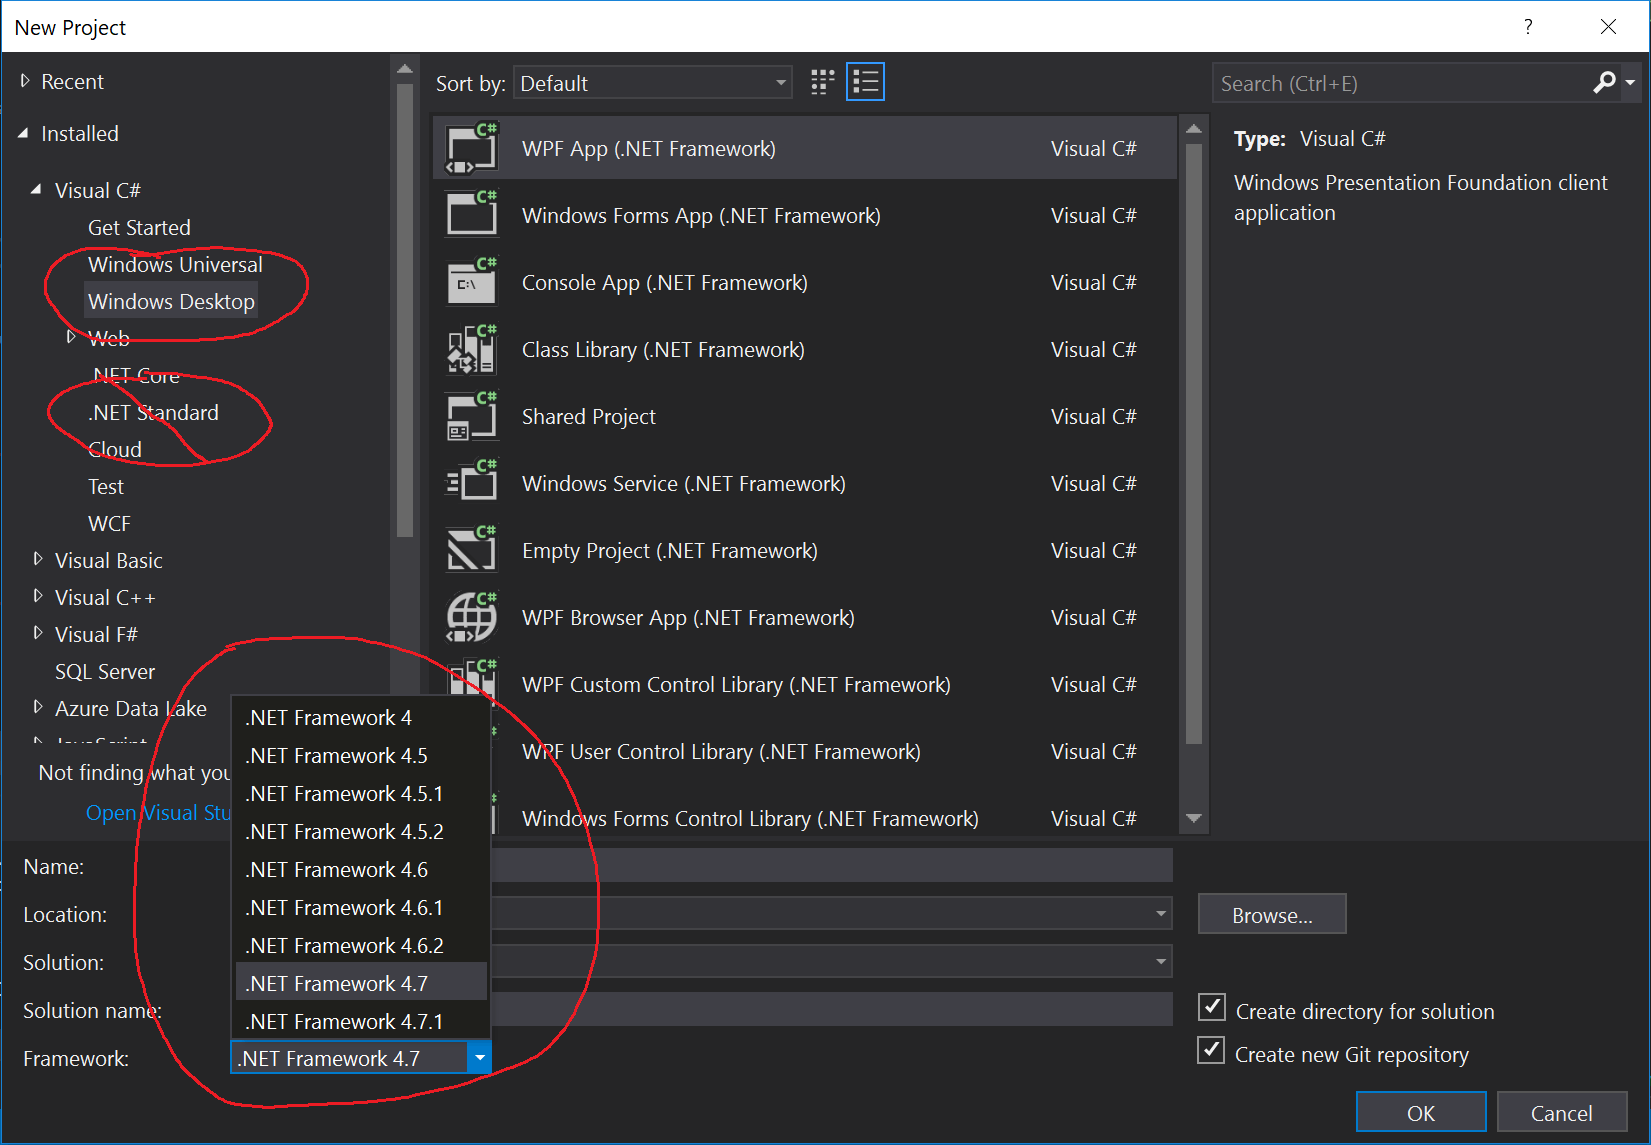This screenshot has width=1651, height=1145.
Task: Open the Sort by Default dropdown
Action: click(x=653, y=83)
